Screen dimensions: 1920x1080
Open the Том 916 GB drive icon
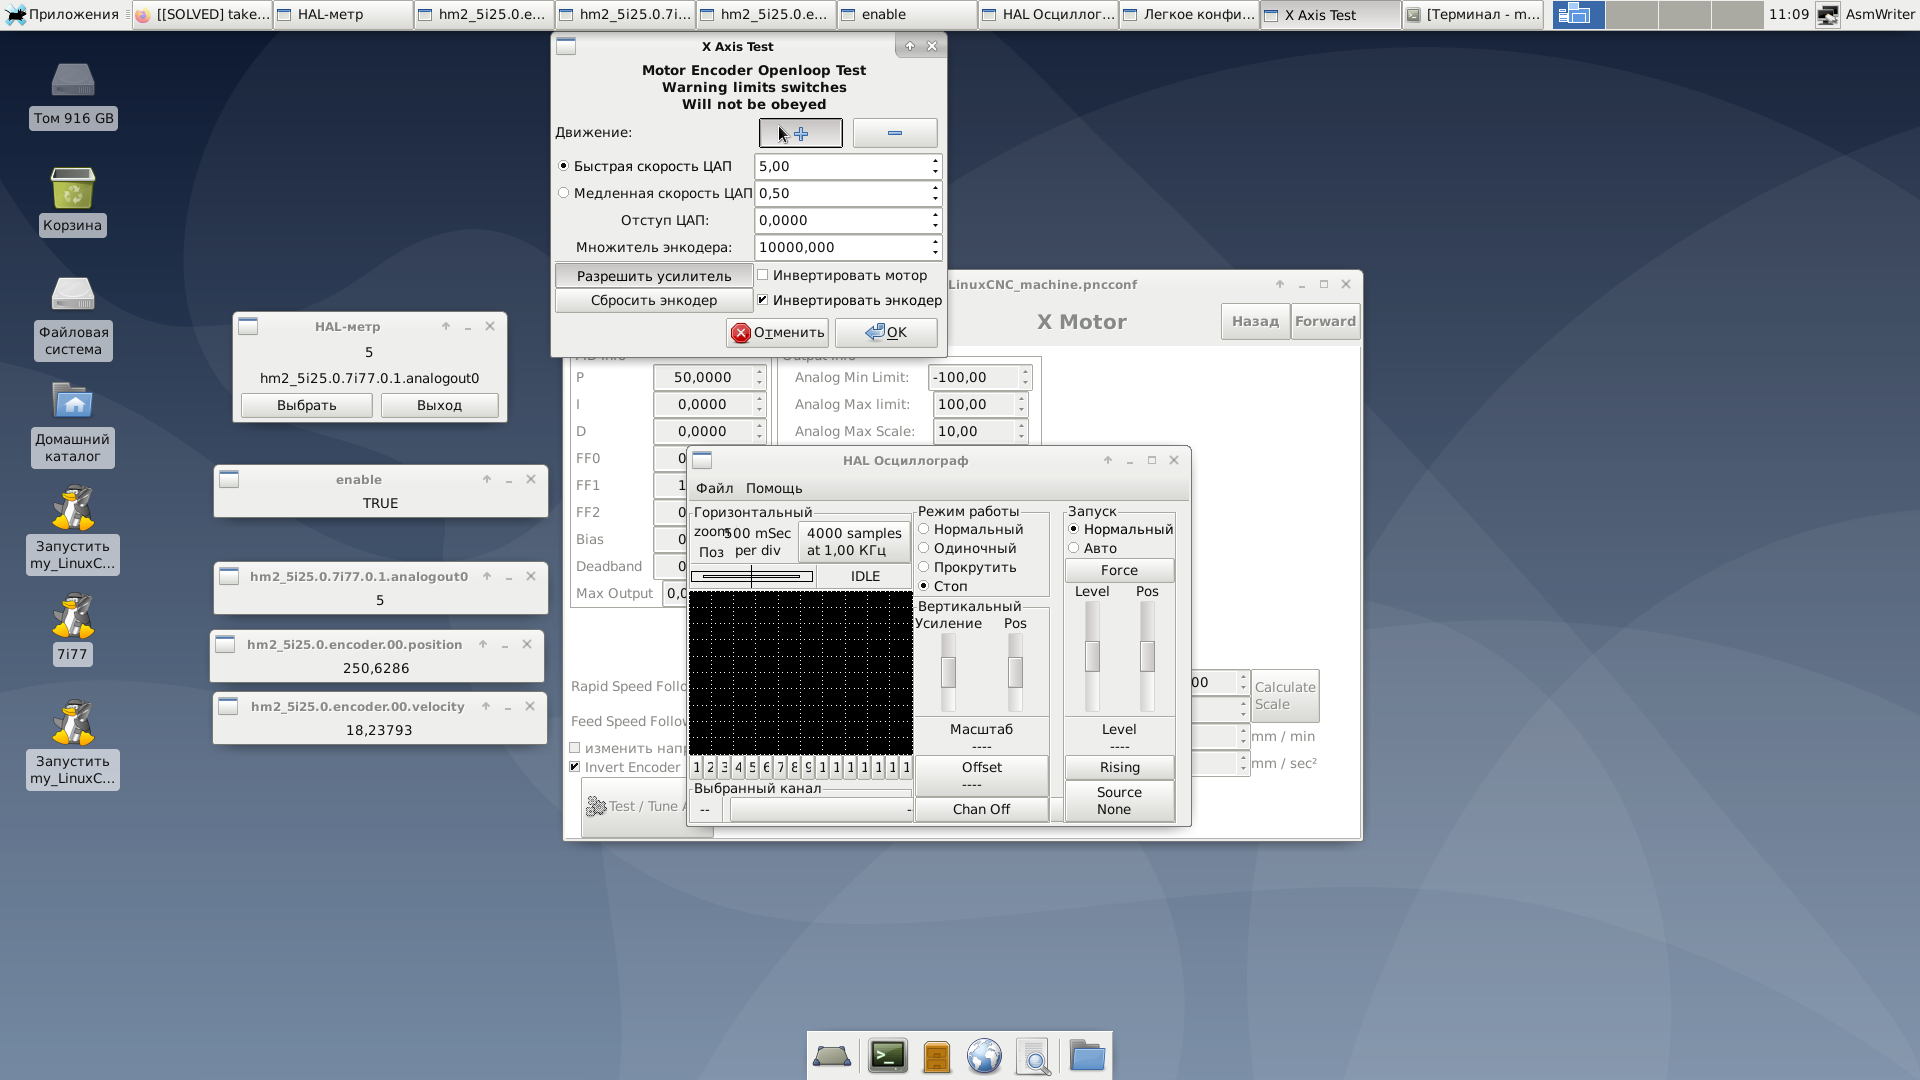pyautogui.click(x=72, y=82)
